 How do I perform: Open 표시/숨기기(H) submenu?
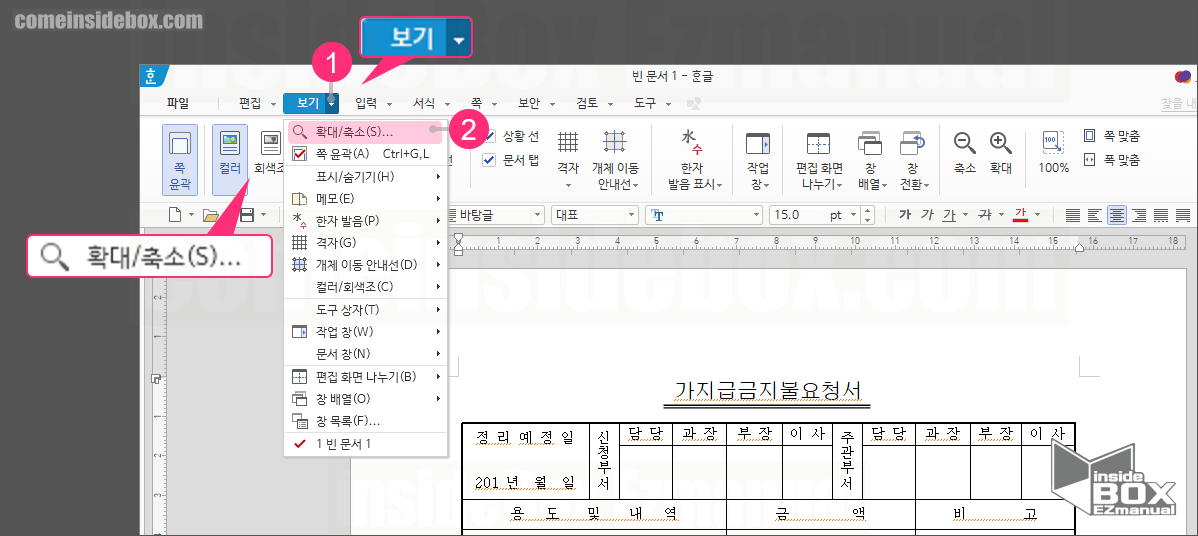tap(365, 176)
